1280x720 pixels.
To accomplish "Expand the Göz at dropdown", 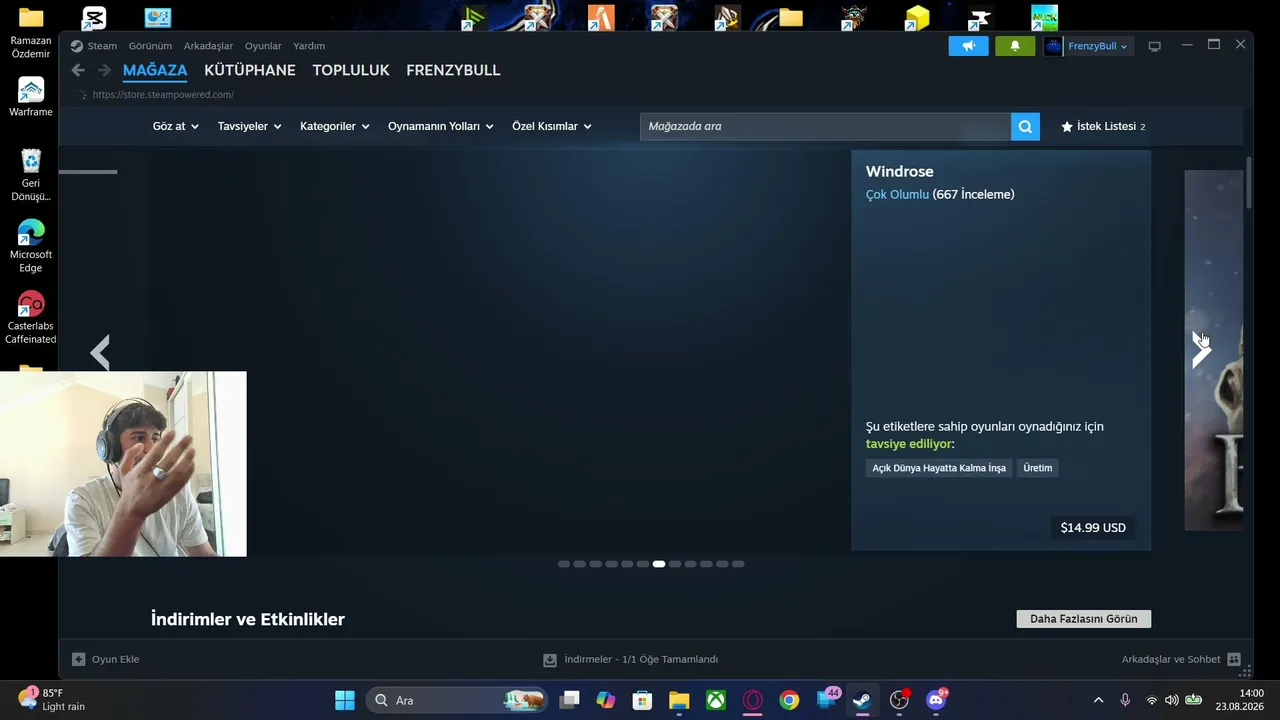I will [x=176, y=127].
